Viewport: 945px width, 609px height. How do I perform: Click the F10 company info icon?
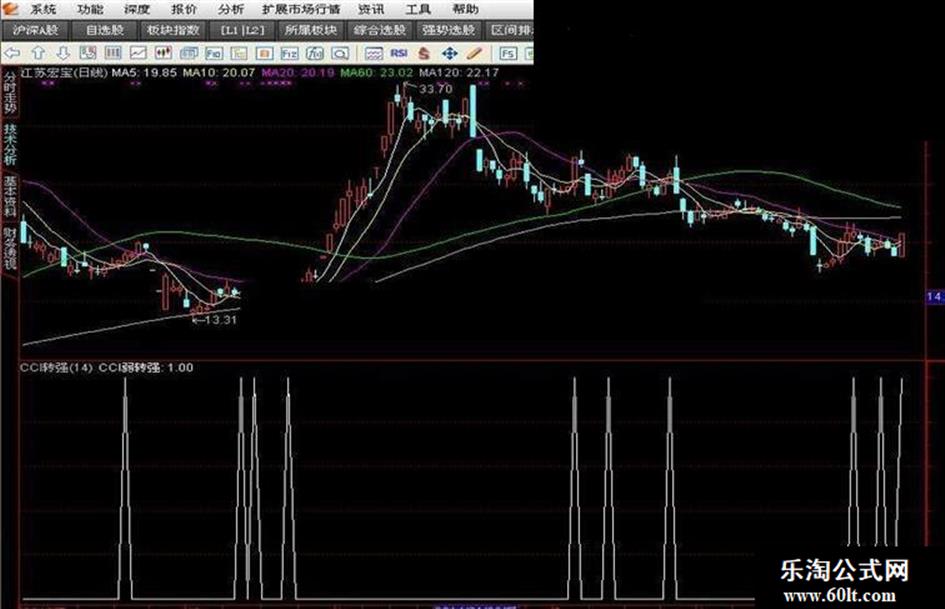[213, 54]
